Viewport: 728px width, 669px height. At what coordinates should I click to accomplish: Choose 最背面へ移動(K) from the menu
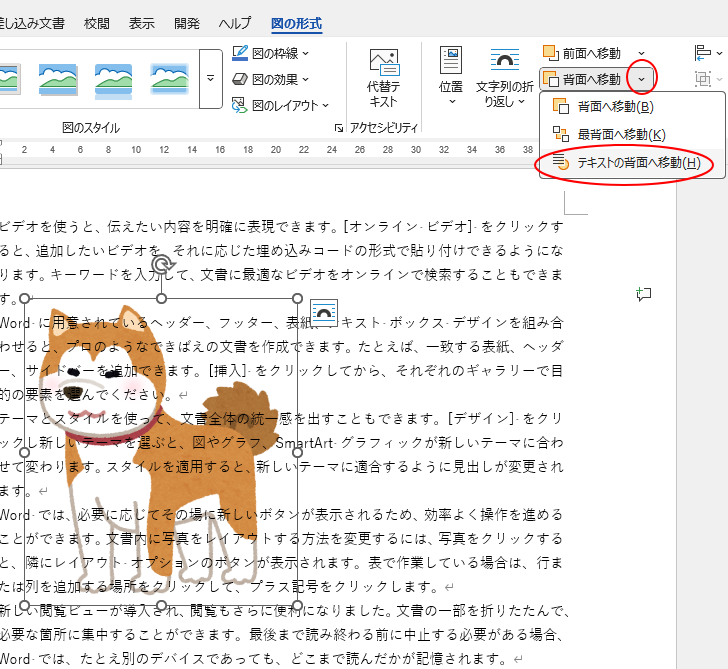tap(620, 135)
